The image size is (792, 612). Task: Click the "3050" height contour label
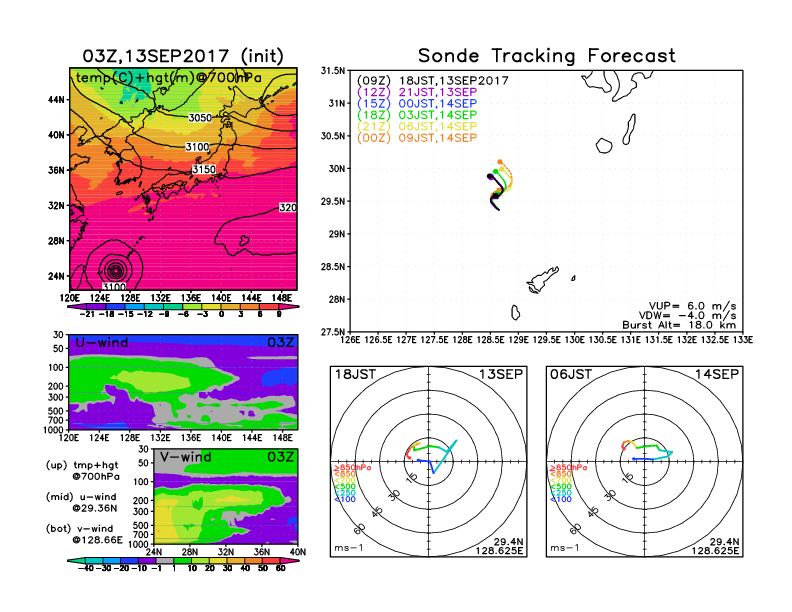(200, 118)
